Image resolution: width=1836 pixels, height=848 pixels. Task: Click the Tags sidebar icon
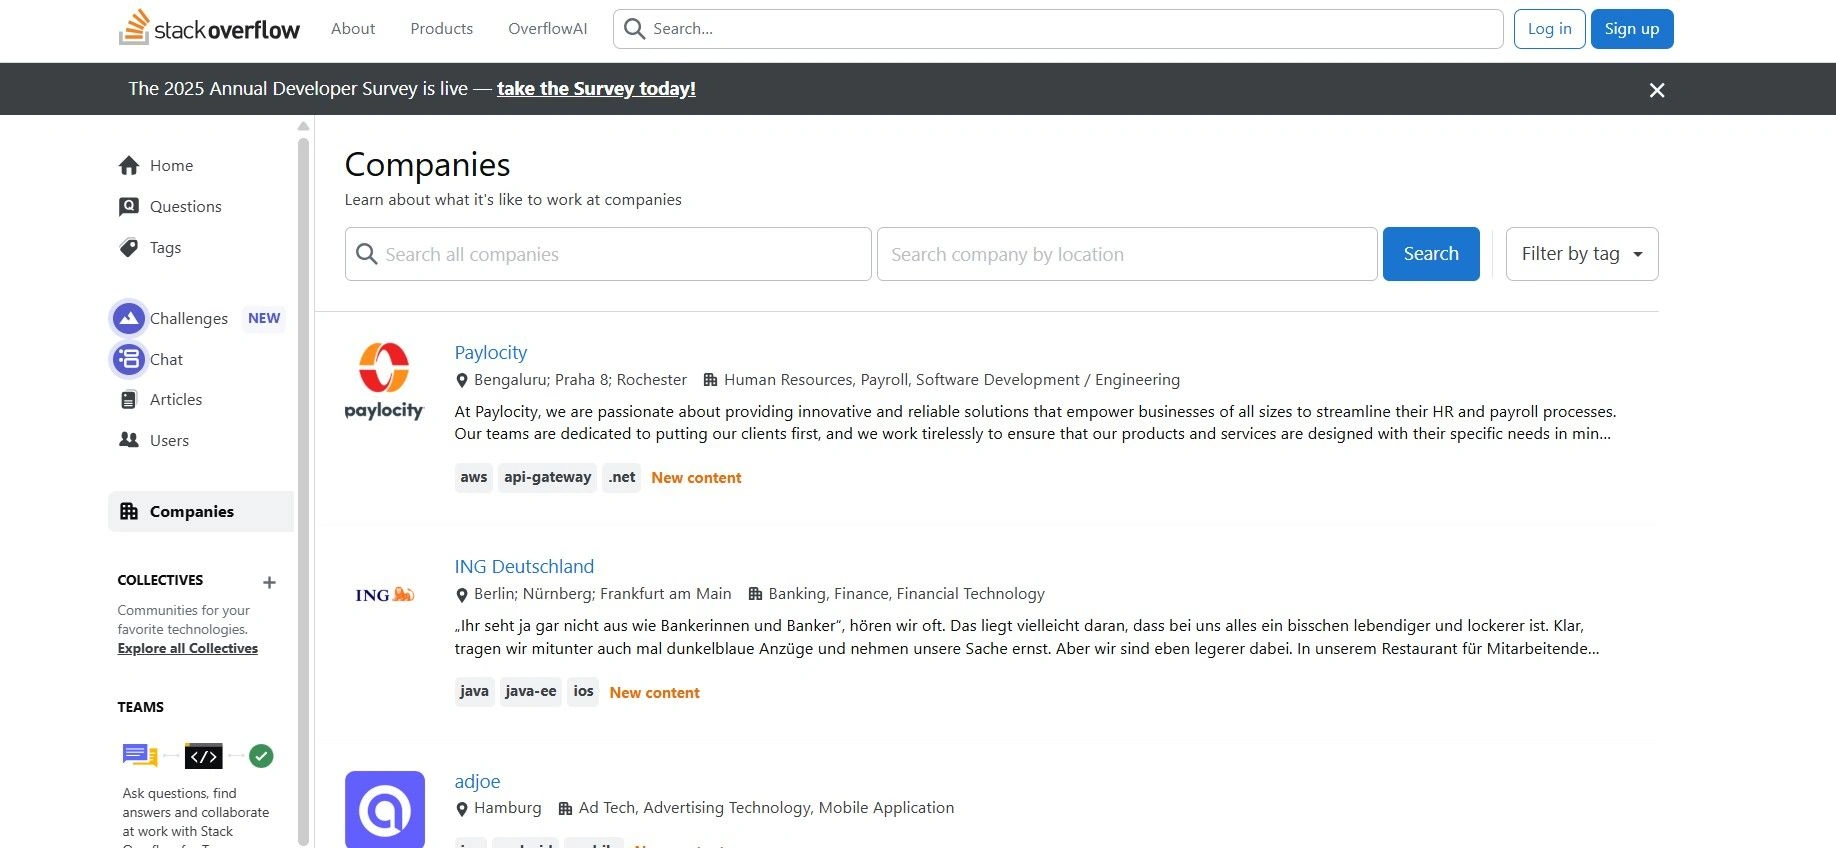pos(129,247)
